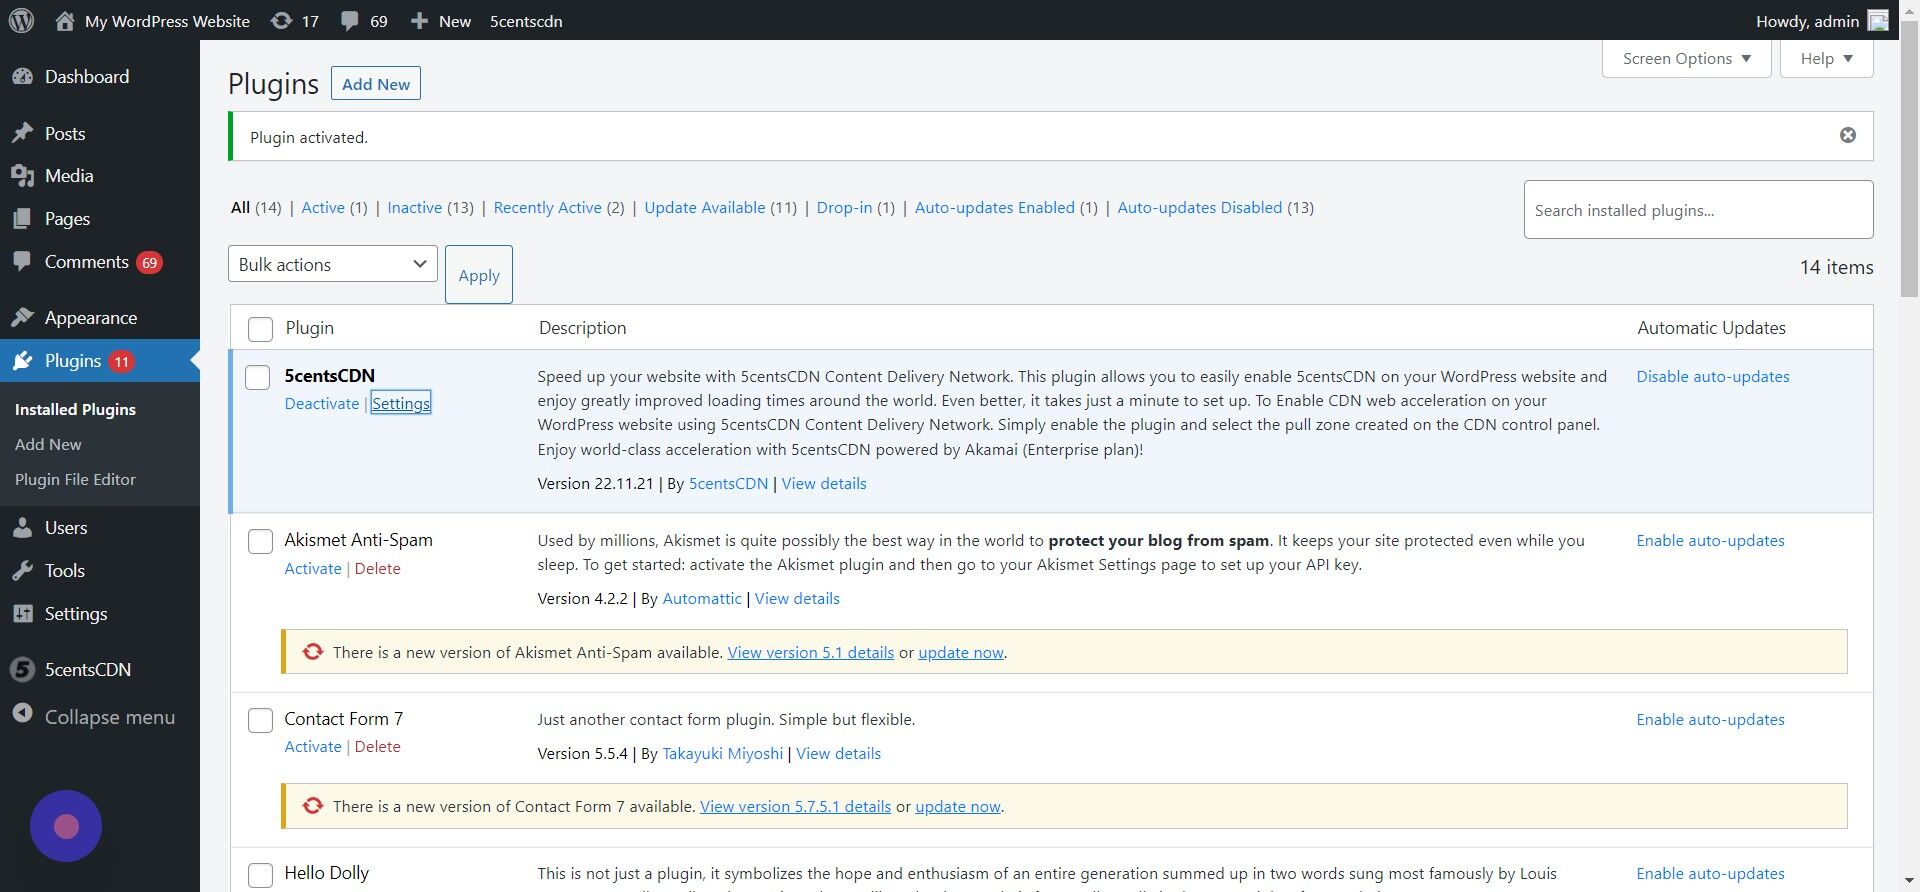Open Plugin File Editor submenu item
The height and width of the screenshot is (892, 1920).
(x=75, y=479)
